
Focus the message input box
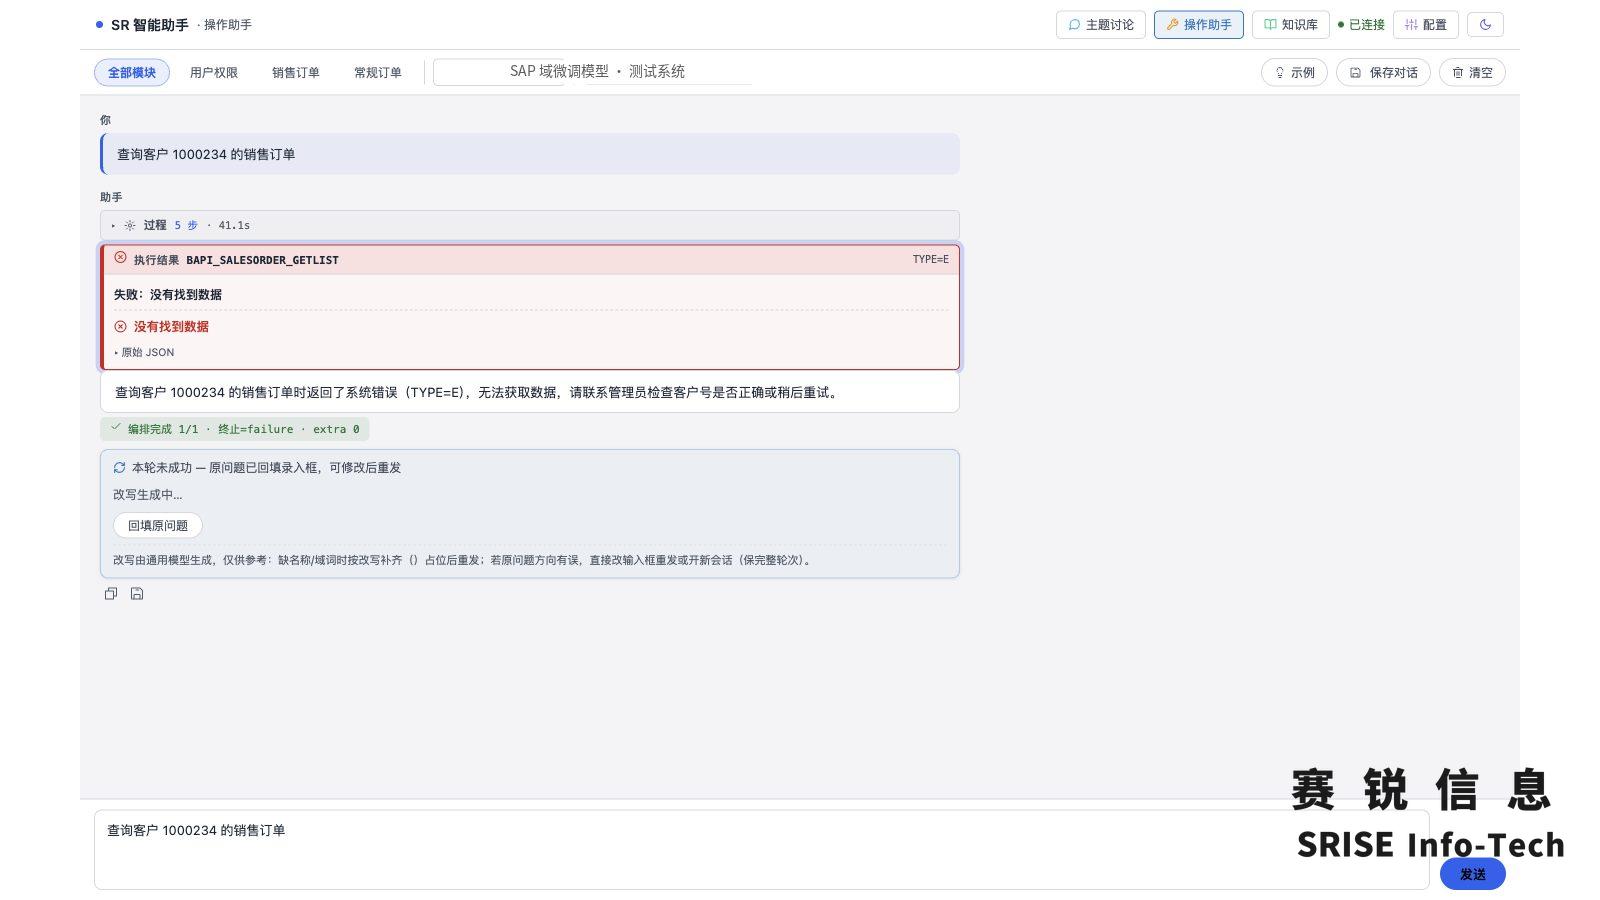click(x=761, y=850)
